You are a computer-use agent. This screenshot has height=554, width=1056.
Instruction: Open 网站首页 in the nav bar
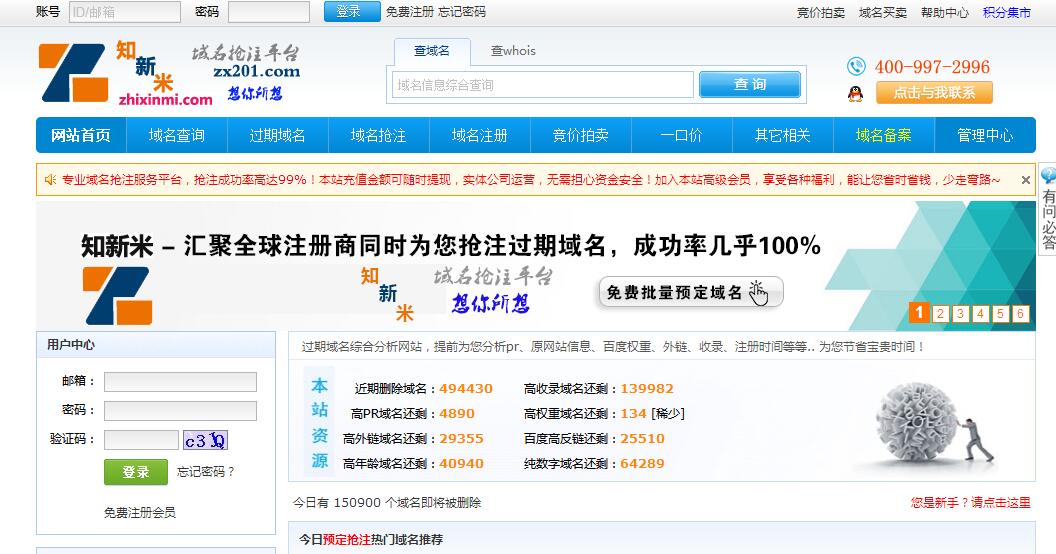pyautogui.click(x=81, y=135)
